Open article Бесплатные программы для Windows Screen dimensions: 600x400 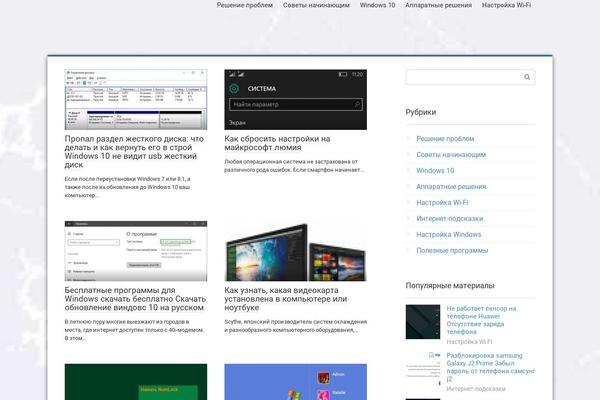135,299
